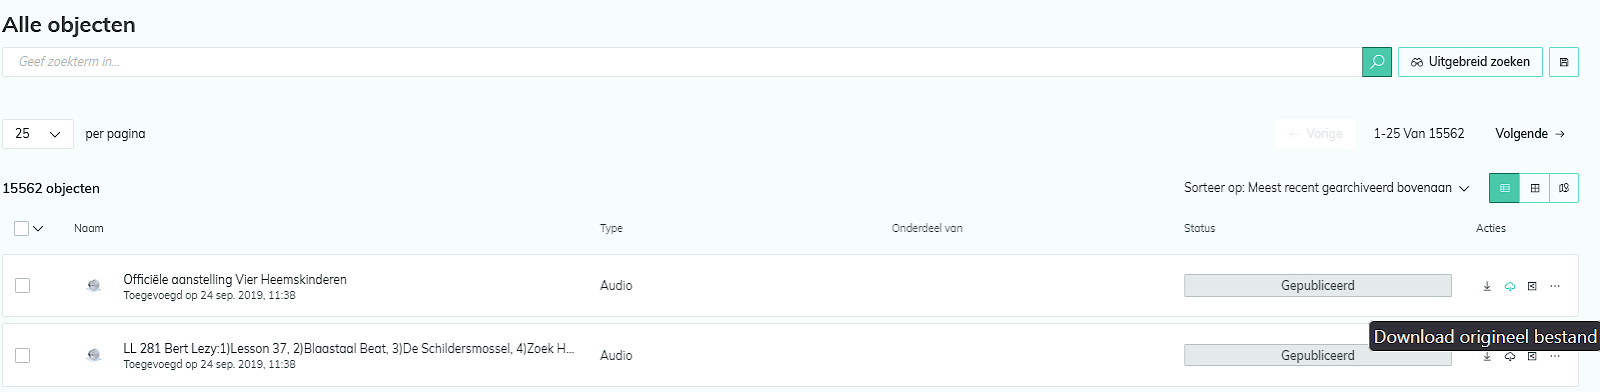Image resolution: width=1600 pixels, height=392 pixels.
Task: Click the Geef zoekterm in search field
Action: pyautogui.click(x=682, y=62)
